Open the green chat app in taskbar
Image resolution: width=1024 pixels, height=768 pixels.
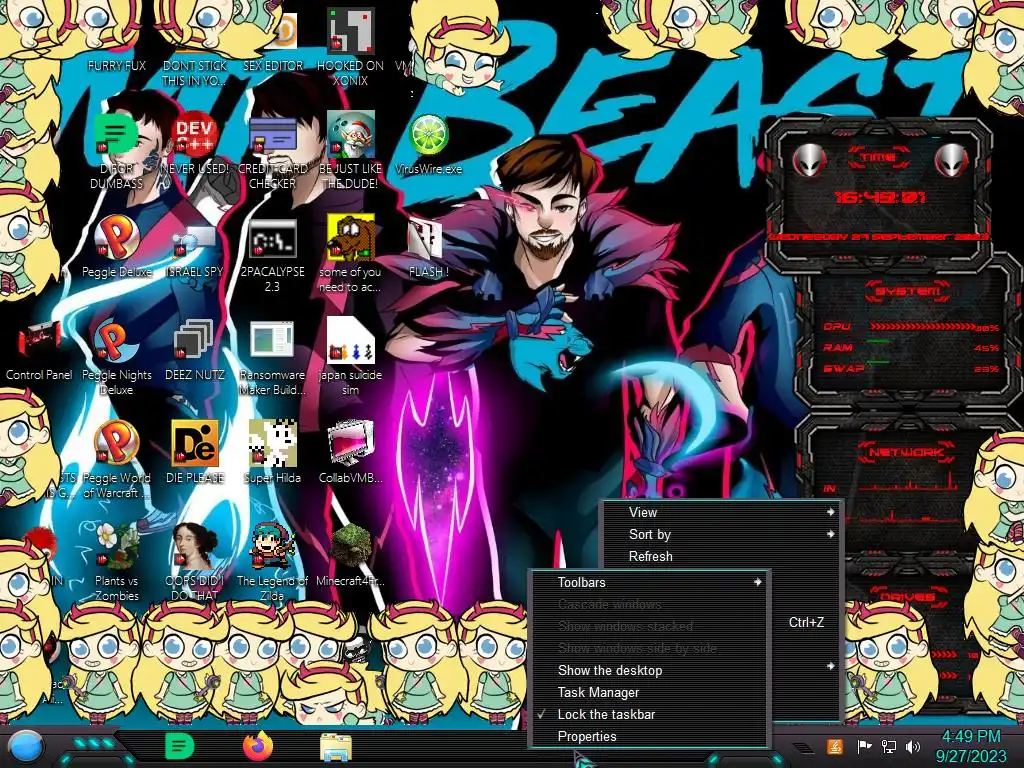179,746
